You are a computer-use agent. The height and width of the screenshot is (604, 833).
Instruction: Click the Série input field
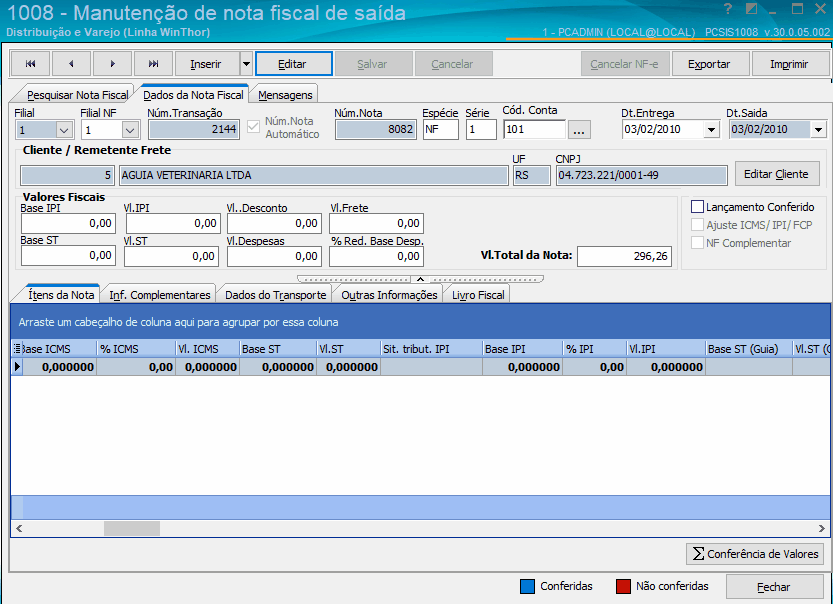click(x=481, y=130)
